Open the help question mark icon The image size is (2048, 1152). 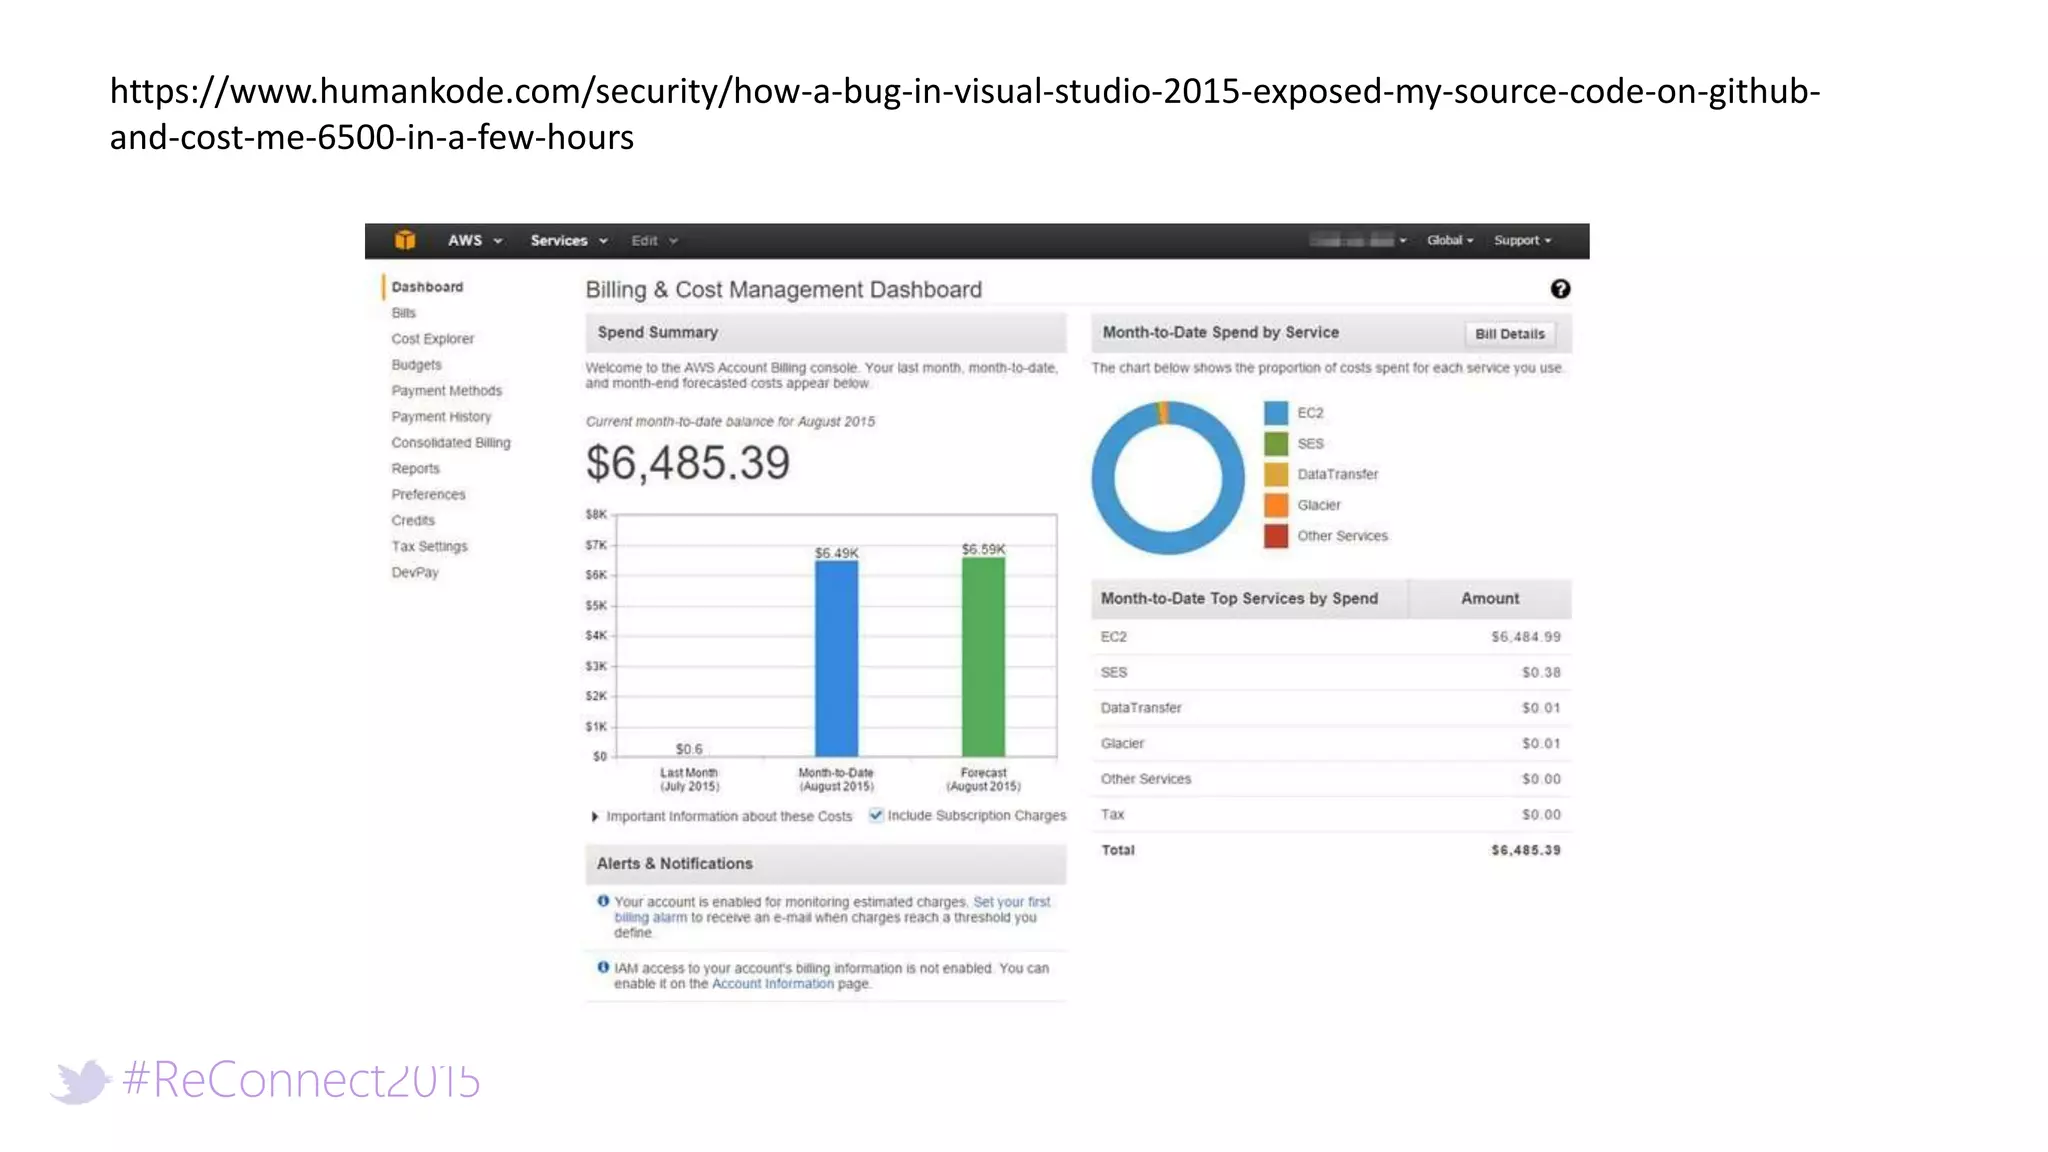pos(1560,289)
